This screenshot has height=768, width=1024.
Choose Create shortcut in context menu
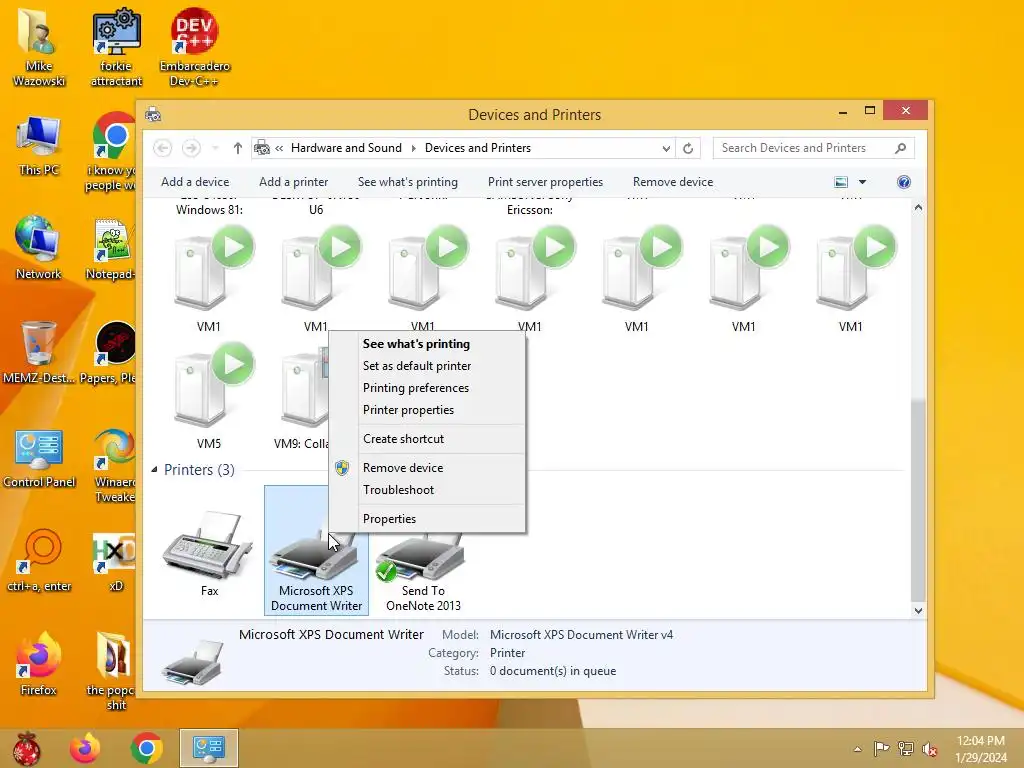427,439
